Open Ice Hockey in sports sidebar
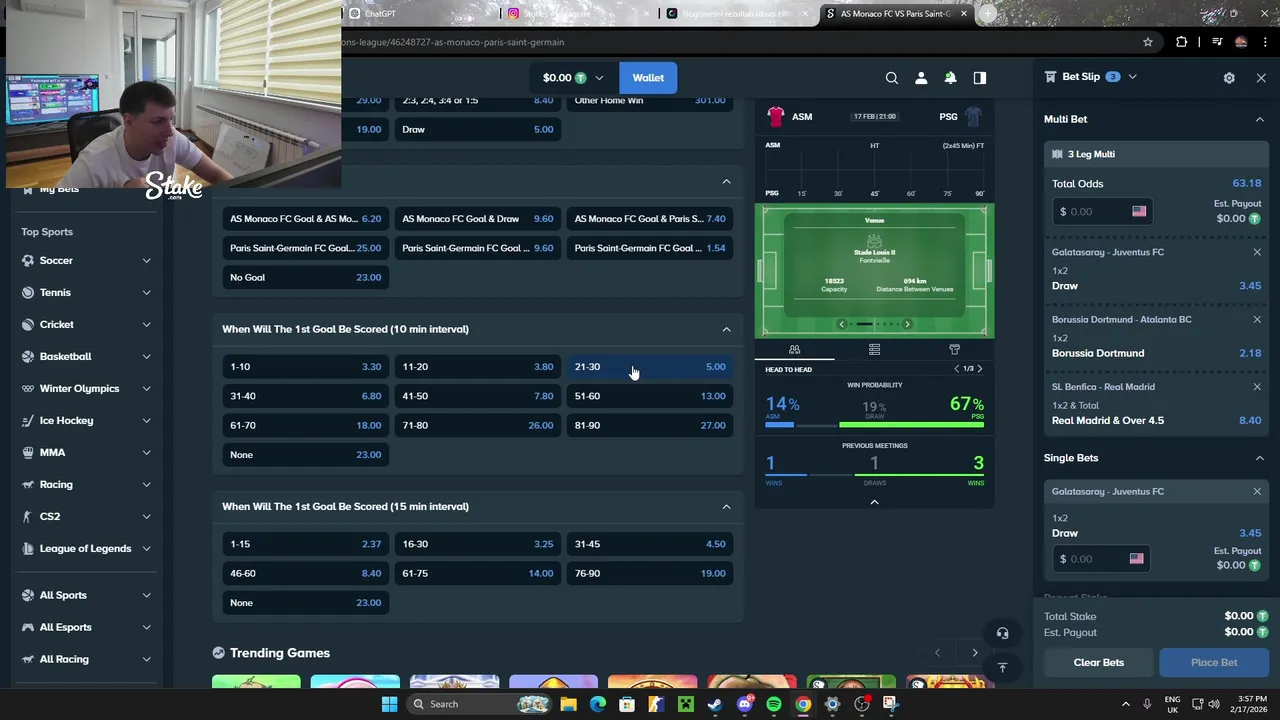Screen dimensions: 1280x720 (x=66, y=420)
